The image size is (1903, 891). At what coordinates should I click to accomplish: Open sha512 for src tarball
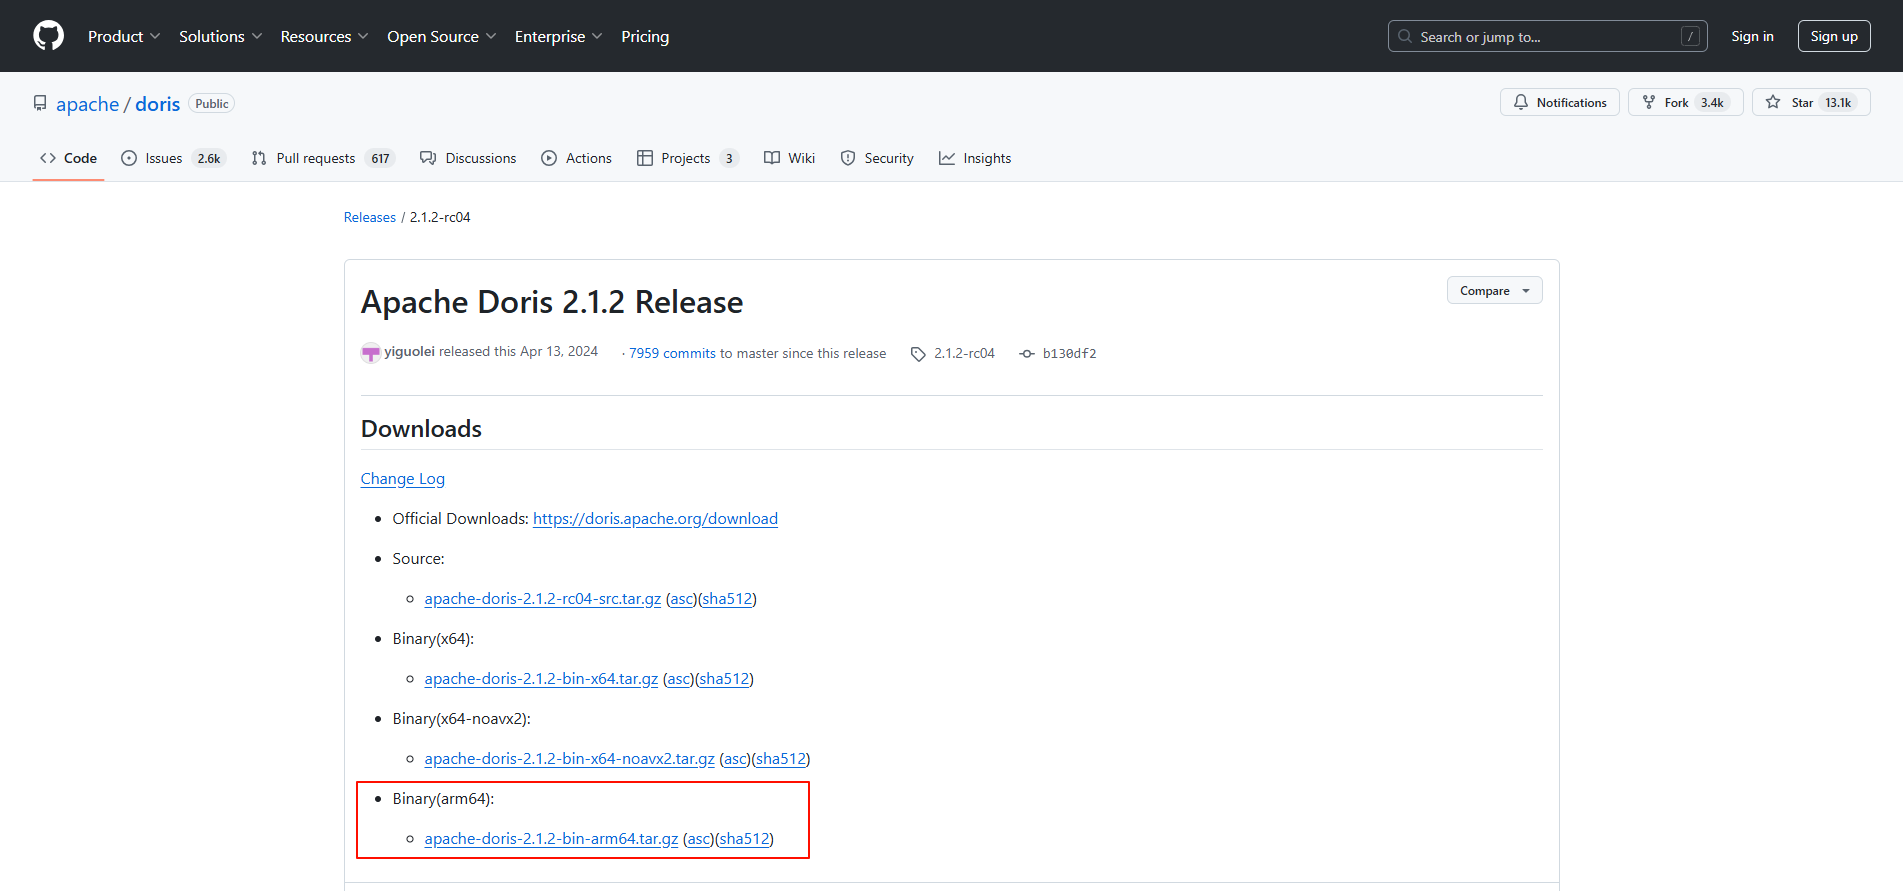726,599
